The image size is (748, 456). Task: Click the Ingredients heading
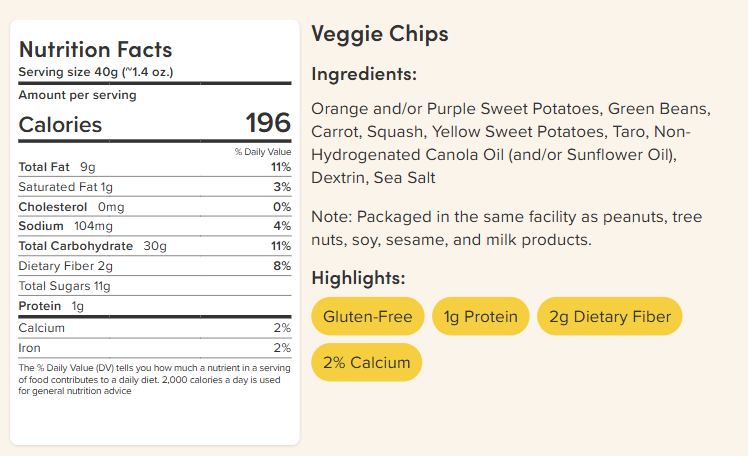364,74
